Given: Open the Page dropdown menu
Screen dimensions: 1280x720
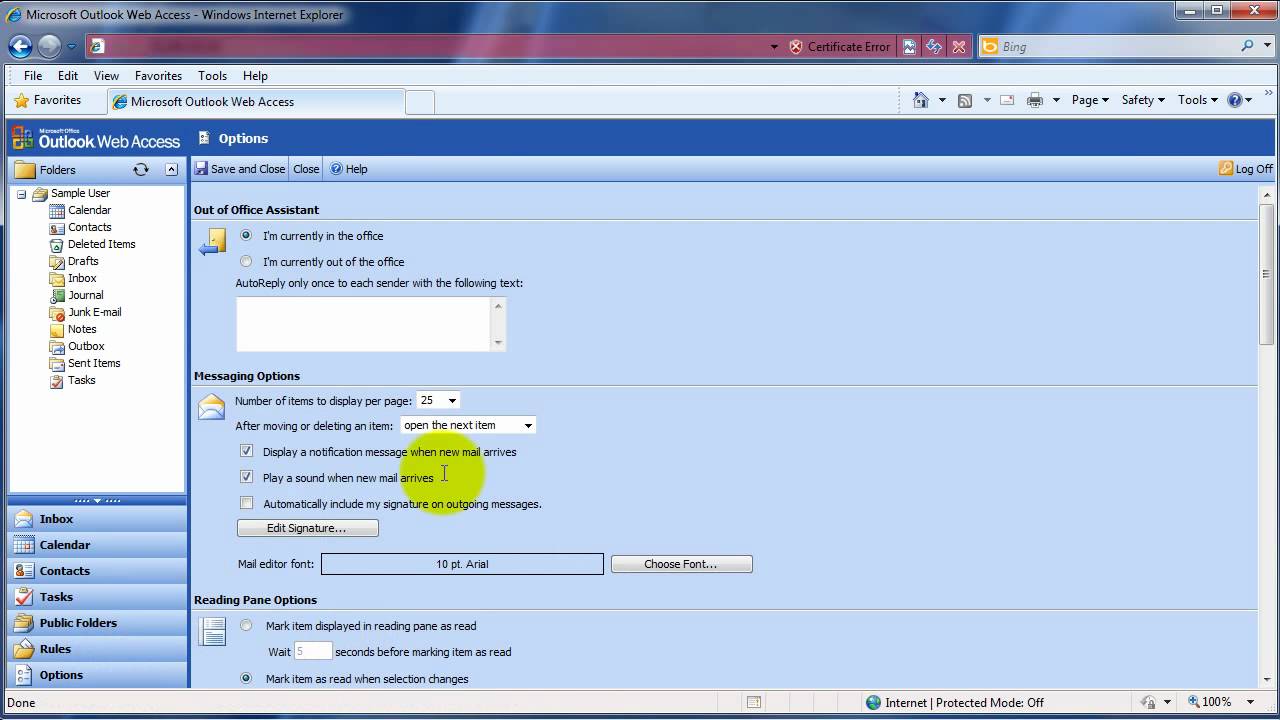Looking at the screenshot, I should pos(1090,100).
